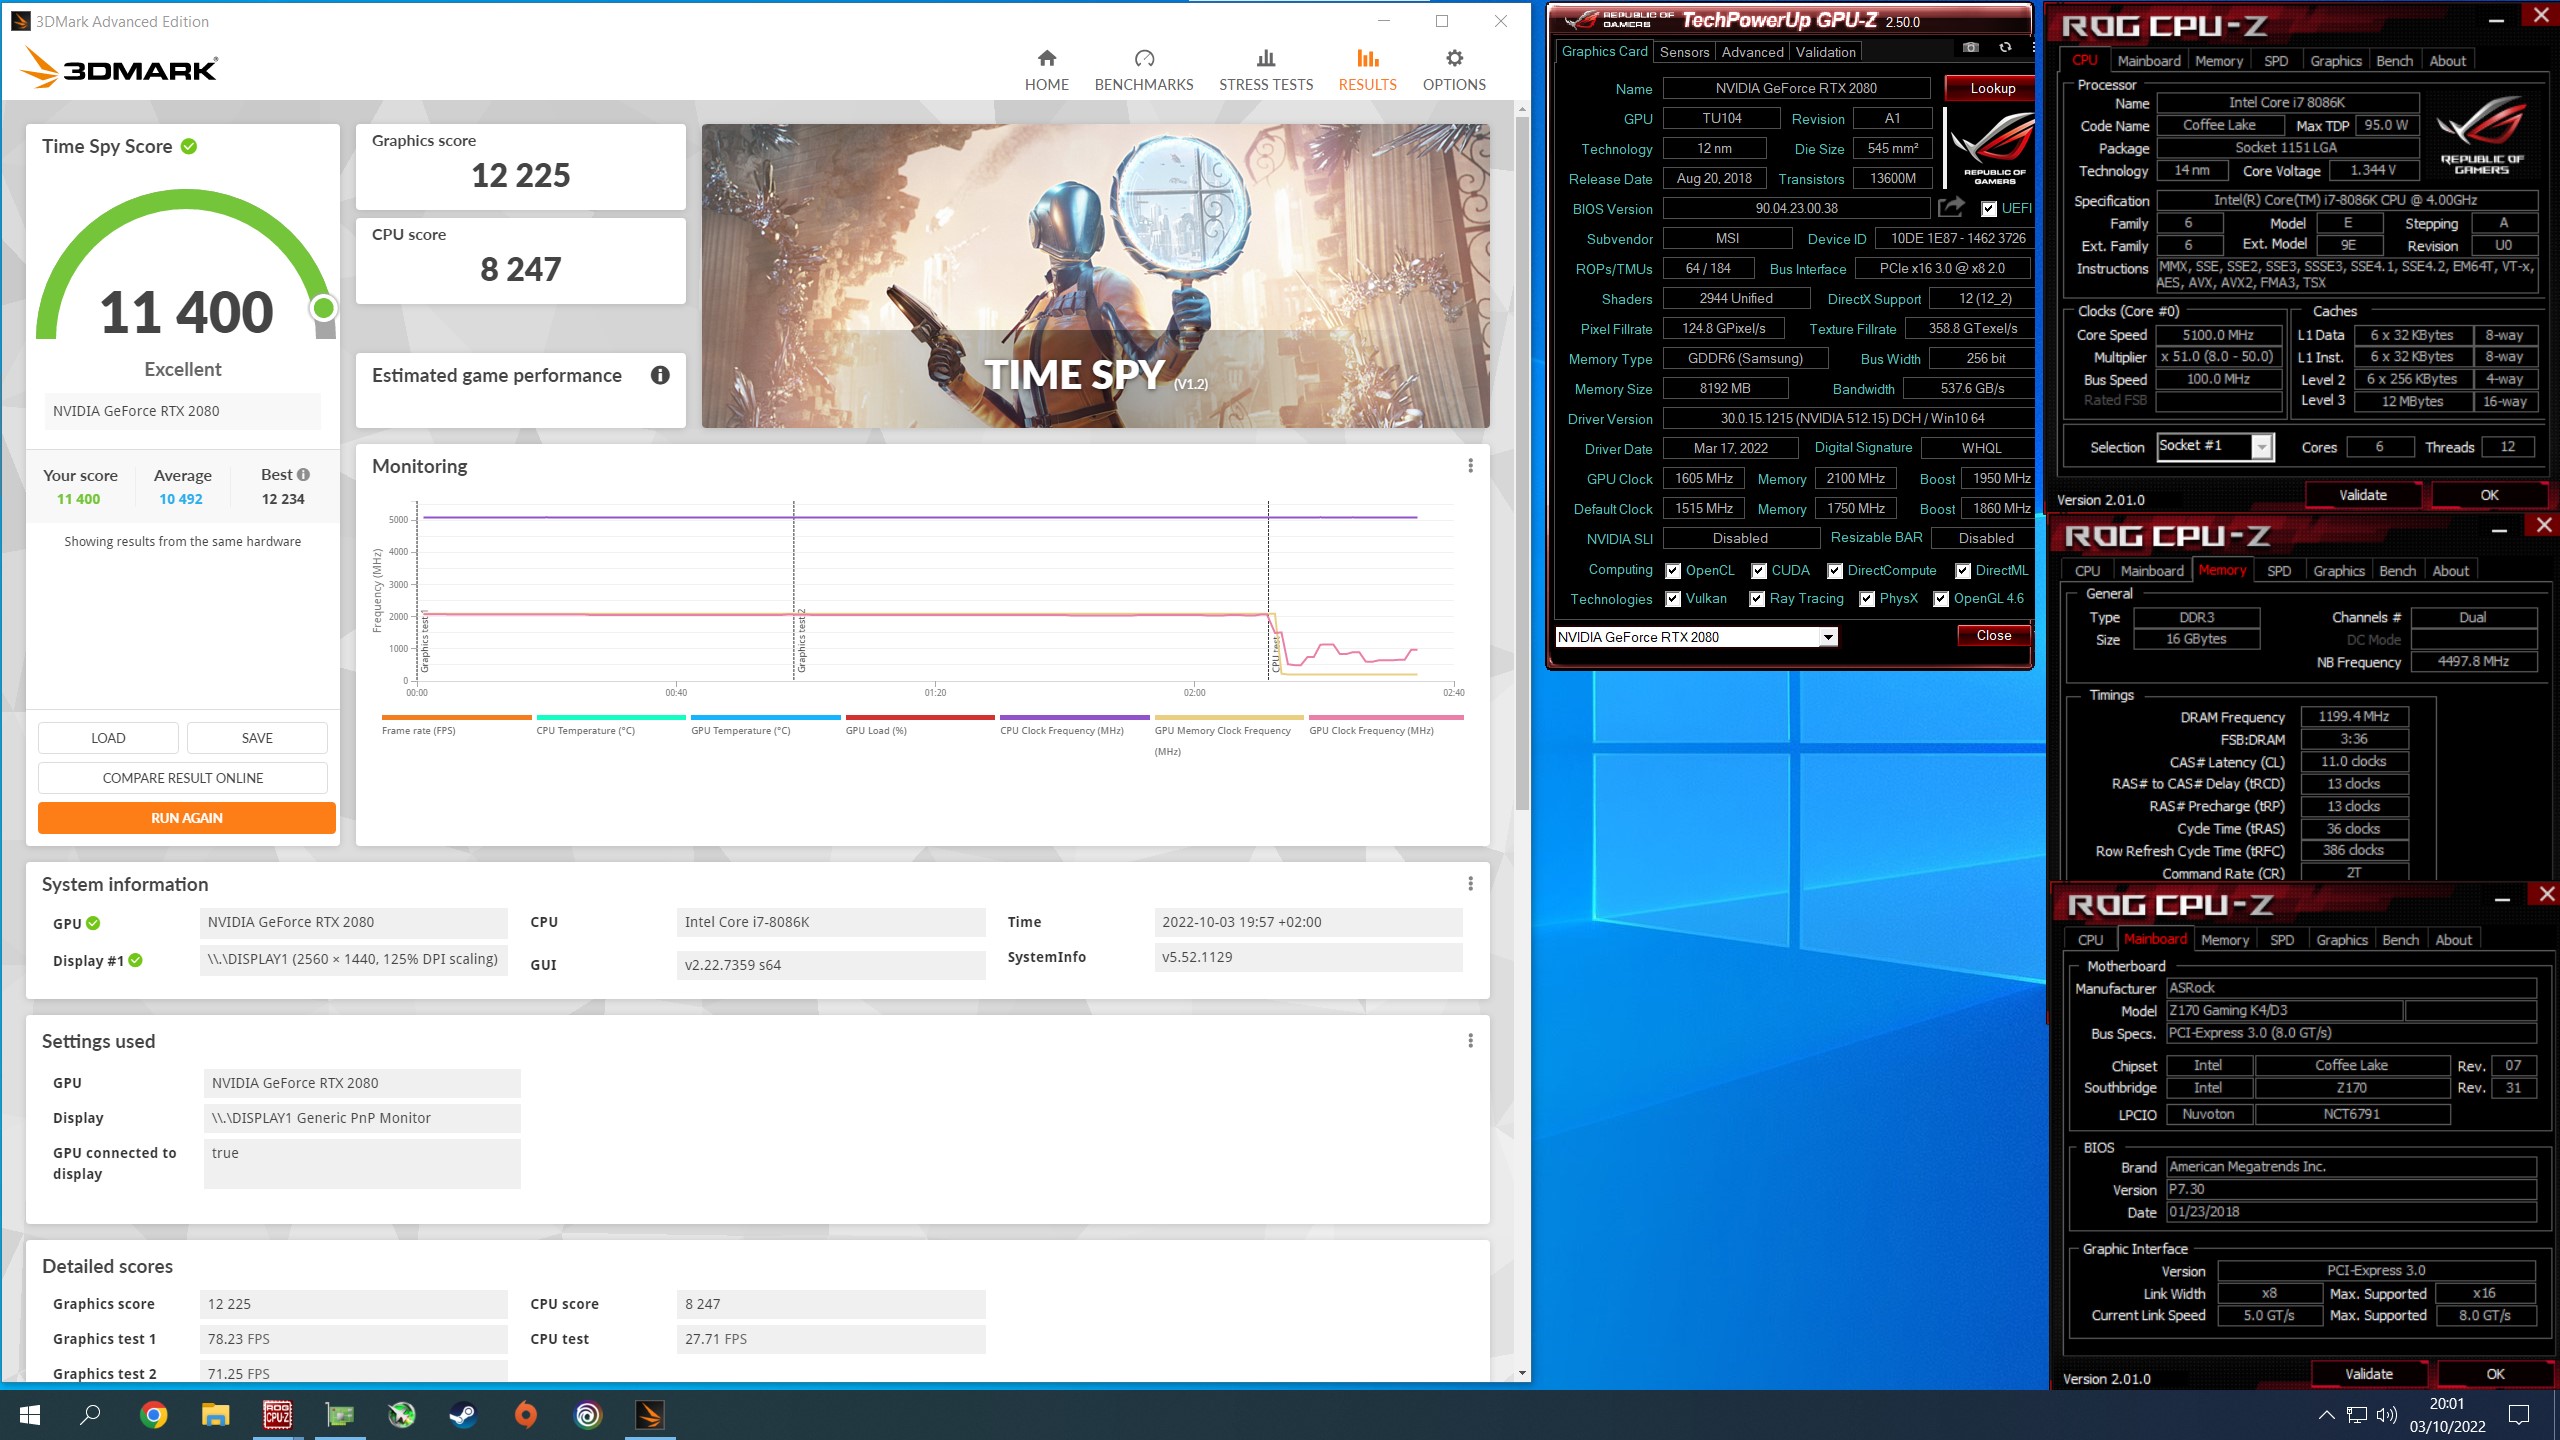The width and height of the screenshot is (2560, 1440).
Task: Refresh GPU-Z readings with refresh icon
Action: [2005, 48]
